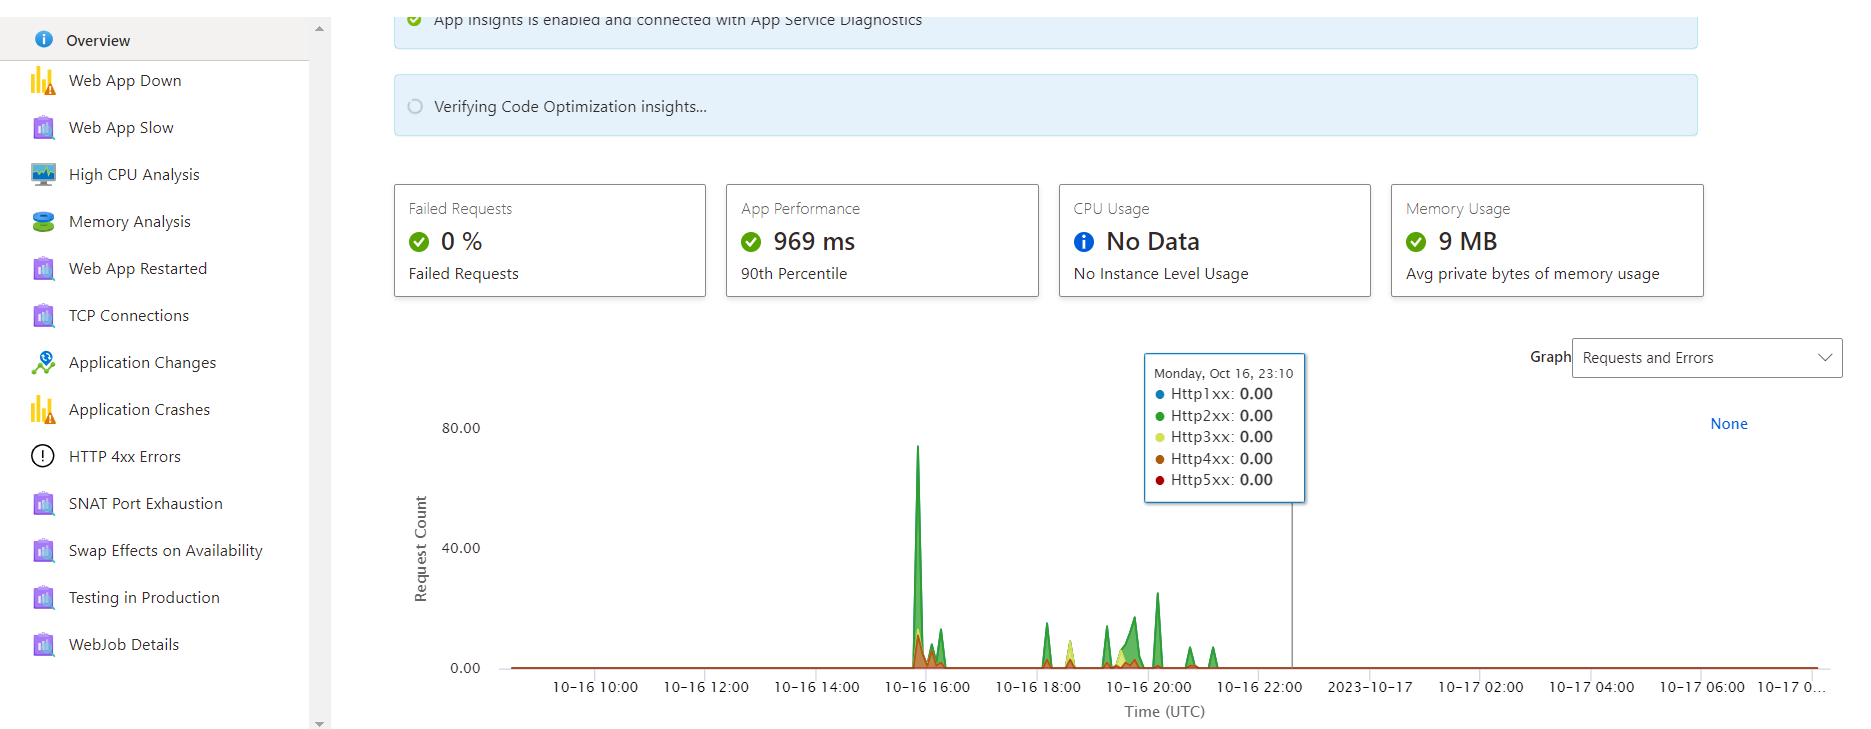Click the No Instance Level Usage text
Image resolution: width=1871 pixels, height=729 pixels.
point(1161,274)
